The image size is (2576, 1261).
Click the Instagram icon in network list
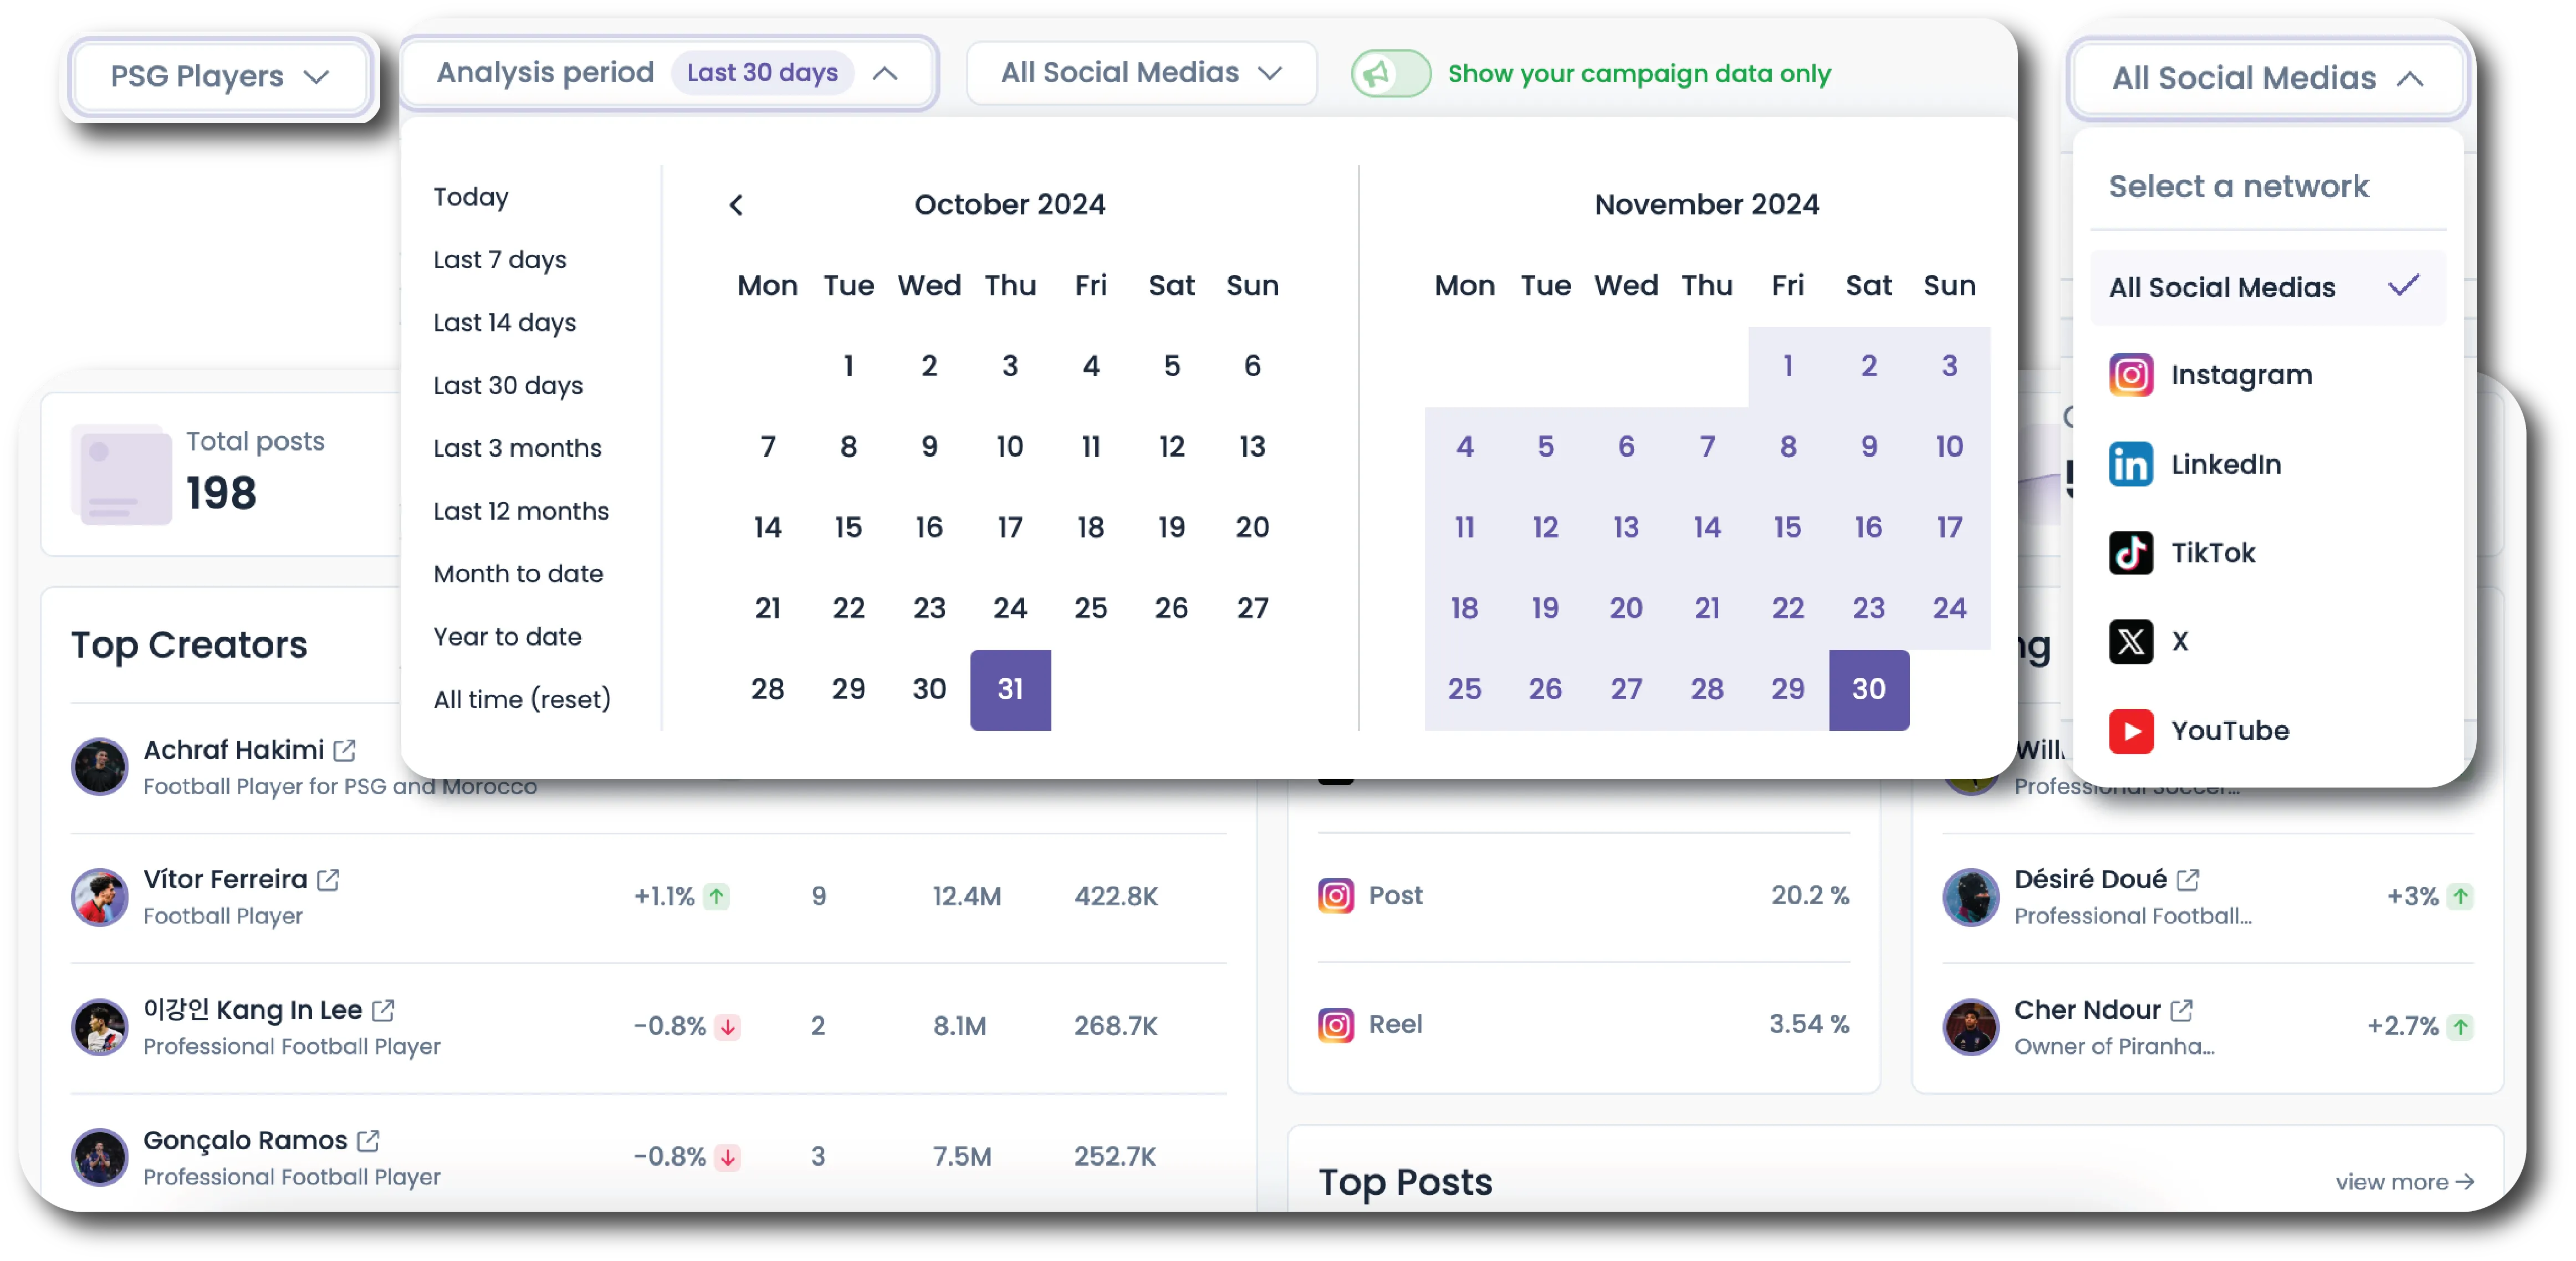coord(2130,375)
